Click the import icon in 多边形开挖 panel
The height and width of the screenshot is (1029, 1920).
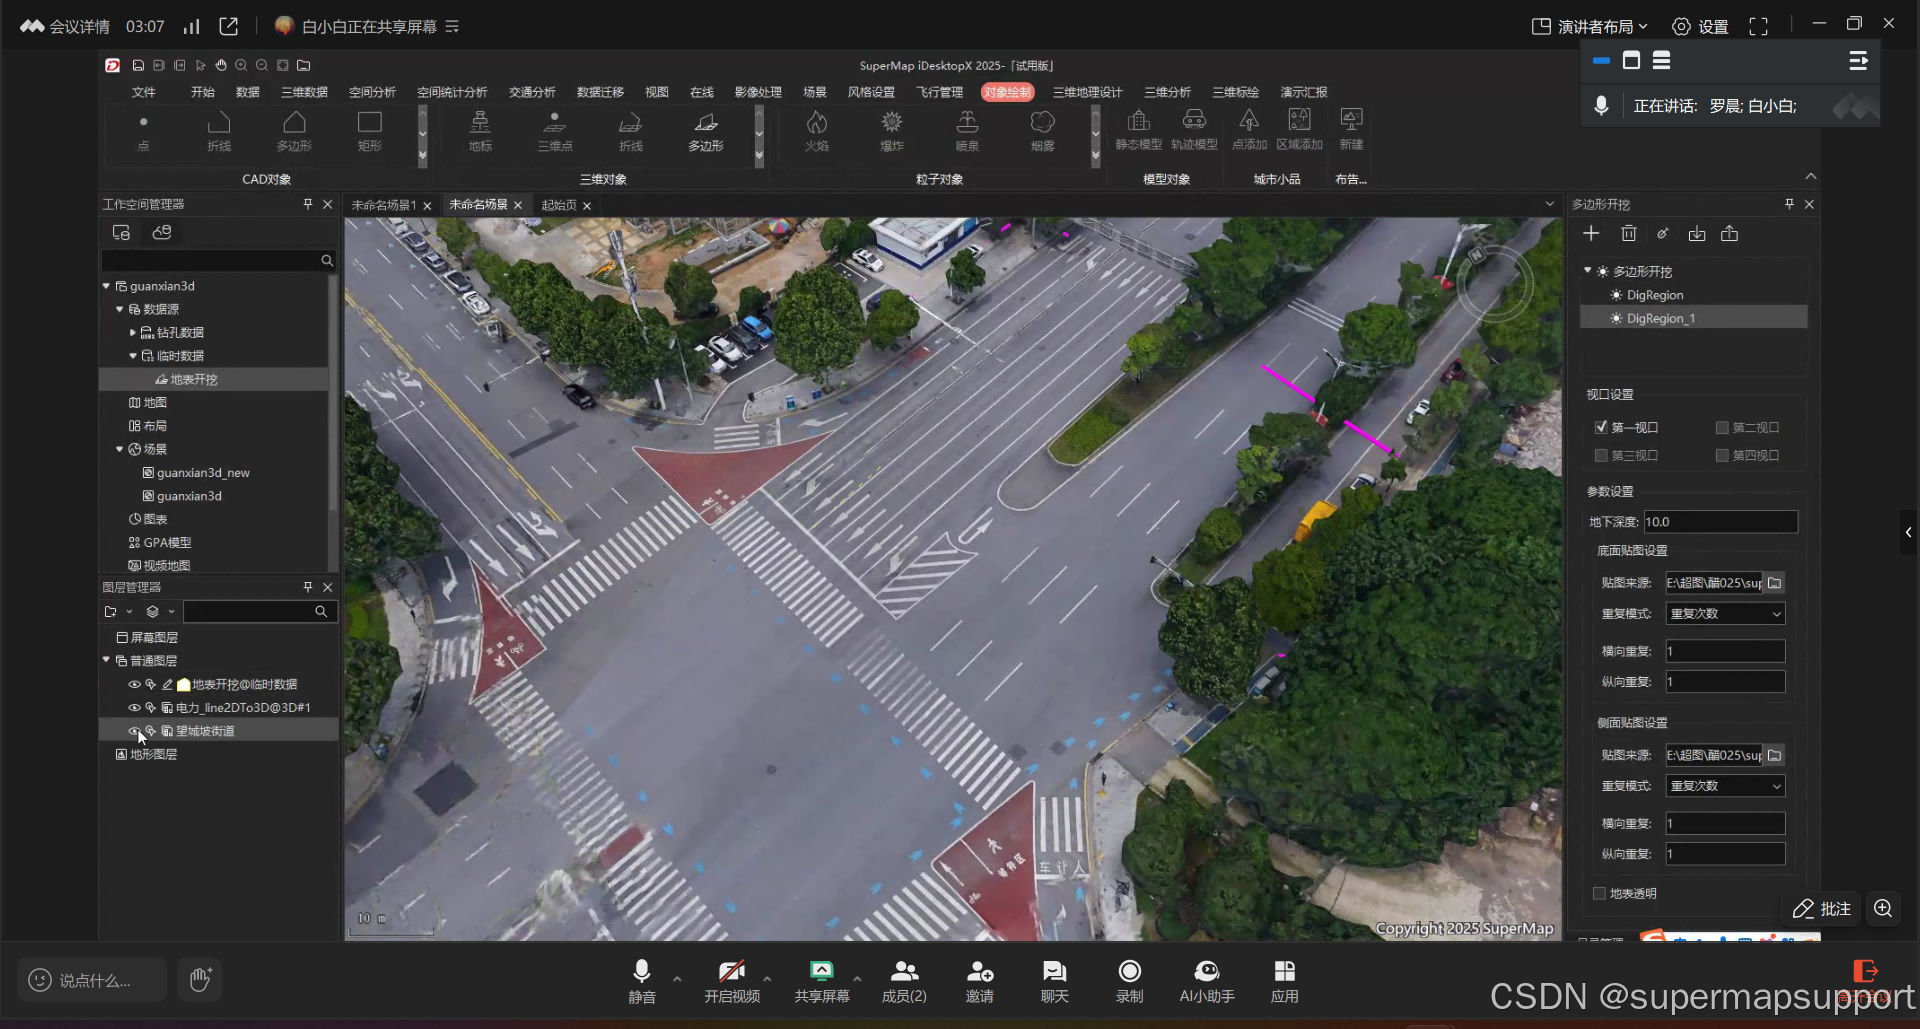tap(1697, 233)
